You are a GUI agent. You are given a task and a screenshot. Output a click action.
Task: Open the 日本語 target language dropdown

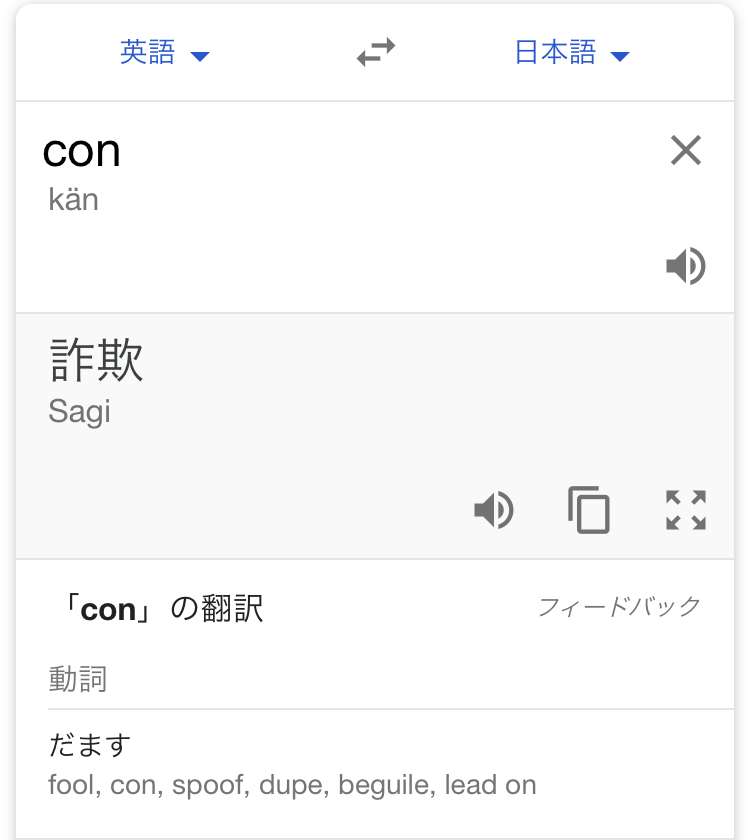pos(572,52)
